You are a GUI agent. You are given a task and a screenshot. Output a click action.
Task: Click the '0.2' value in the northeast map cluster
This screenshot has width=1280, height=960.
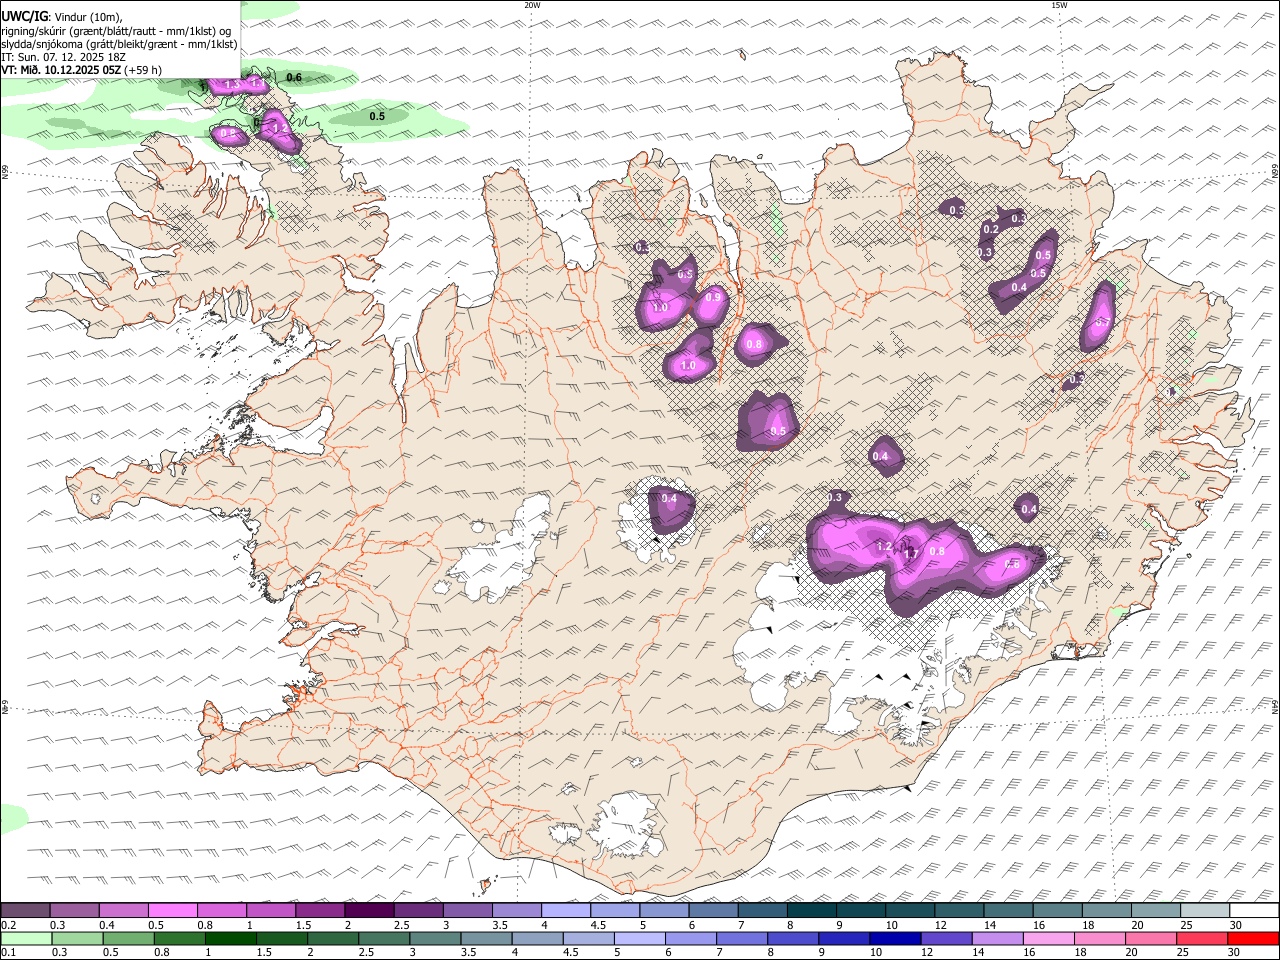click(991, 229)
